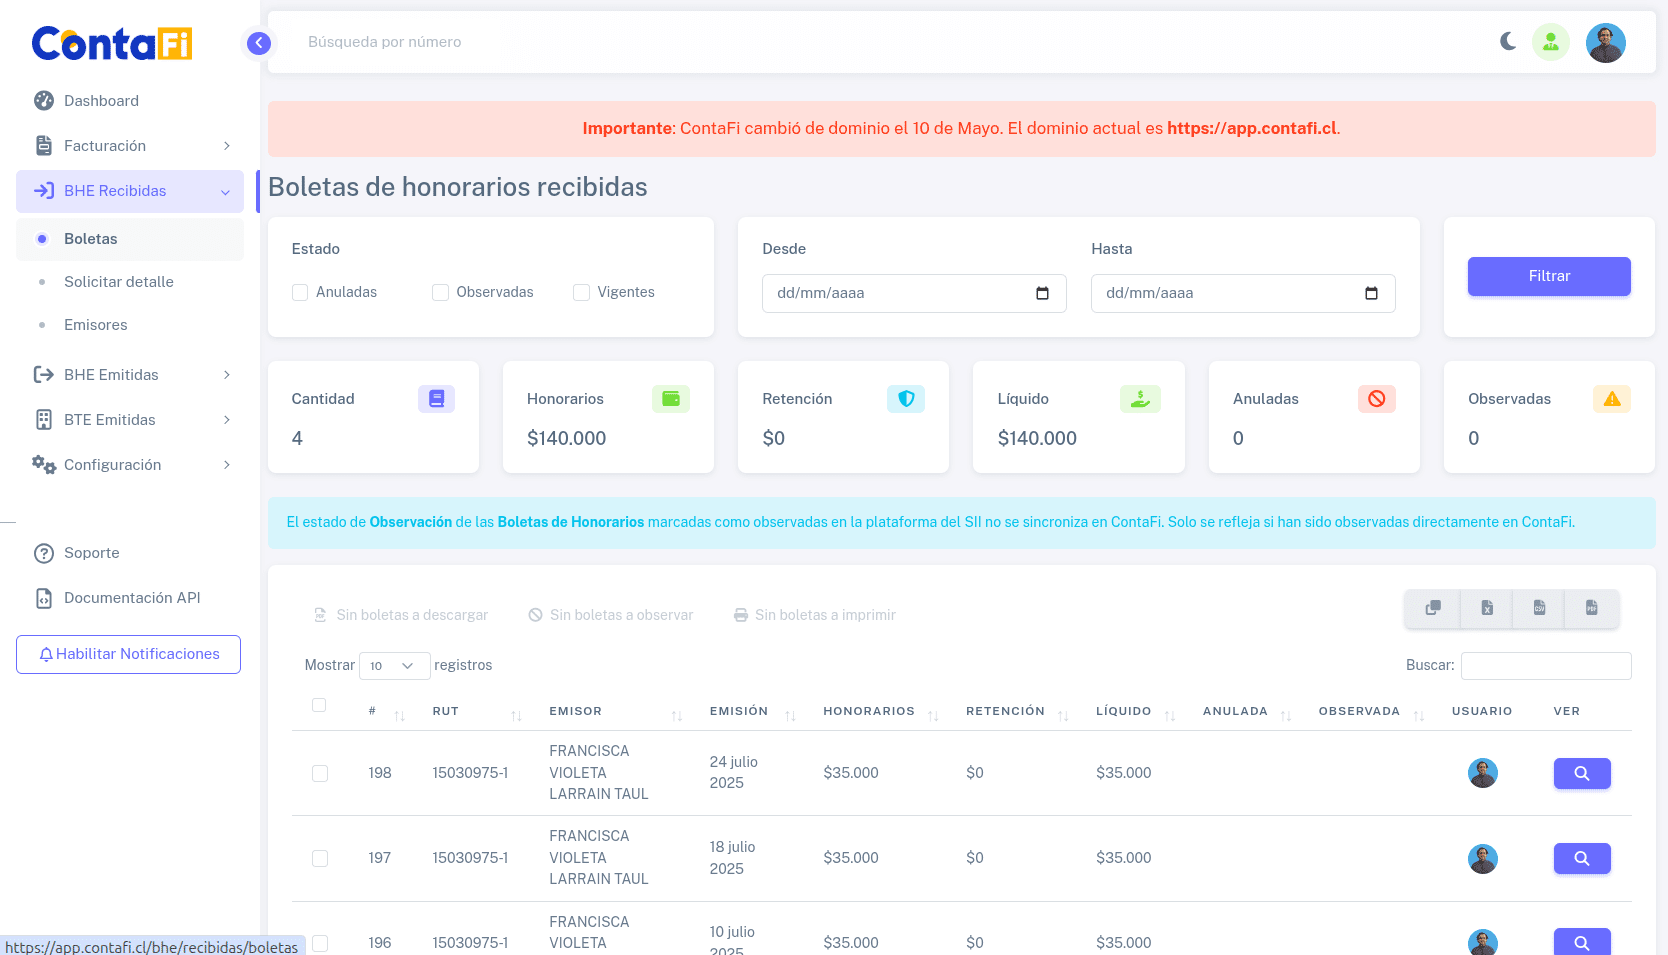Check the Anuladas estado filter
This screenshot has height=955, width=1668.
[x=300, y=292]
